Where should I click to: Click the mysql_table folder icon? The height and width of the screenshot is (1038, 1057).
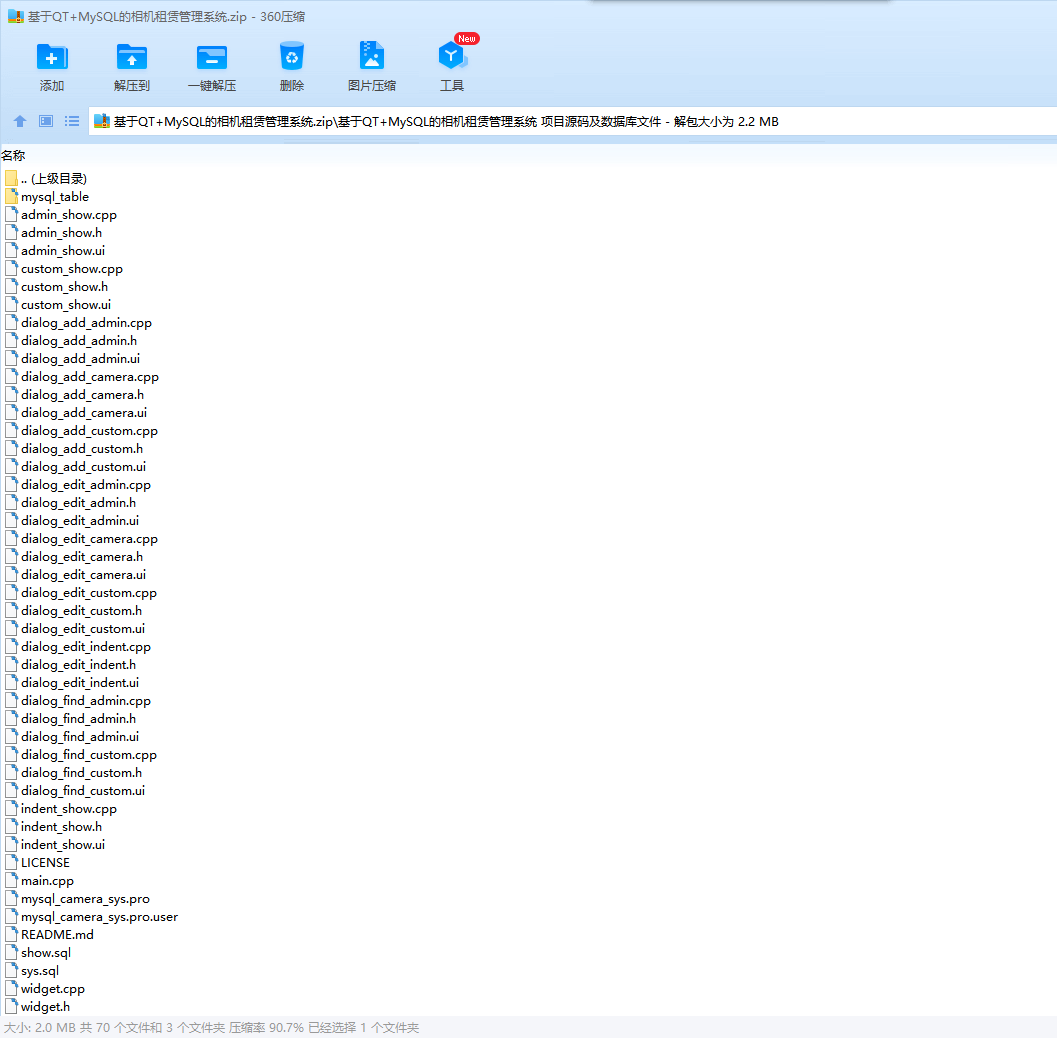[11, 197]
